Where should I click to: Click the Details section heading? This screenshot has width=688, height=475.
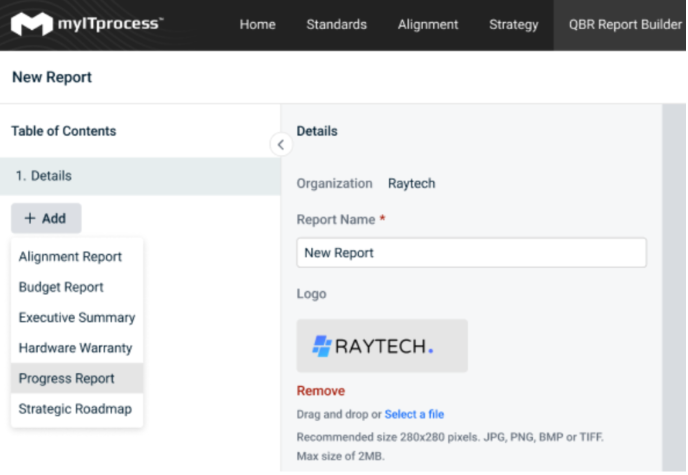317,131
